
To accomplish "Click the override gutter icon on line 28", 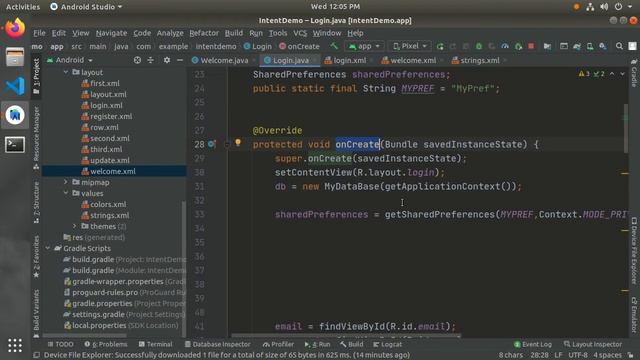I will (x=211, y=144).
